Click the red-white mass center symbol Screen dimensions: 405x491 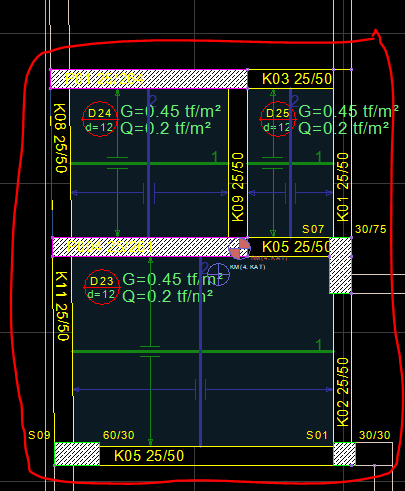pos(240,248)
